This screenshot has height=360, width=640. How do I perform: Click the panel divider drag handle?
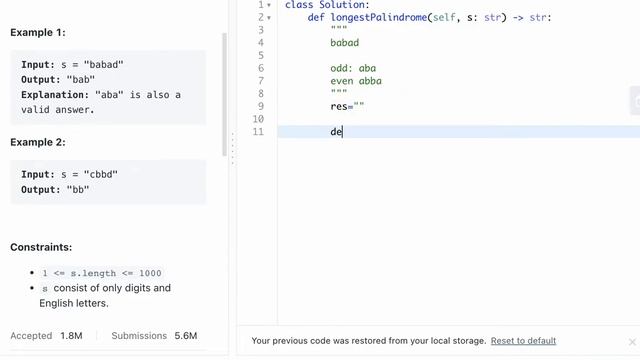point(233,148)
